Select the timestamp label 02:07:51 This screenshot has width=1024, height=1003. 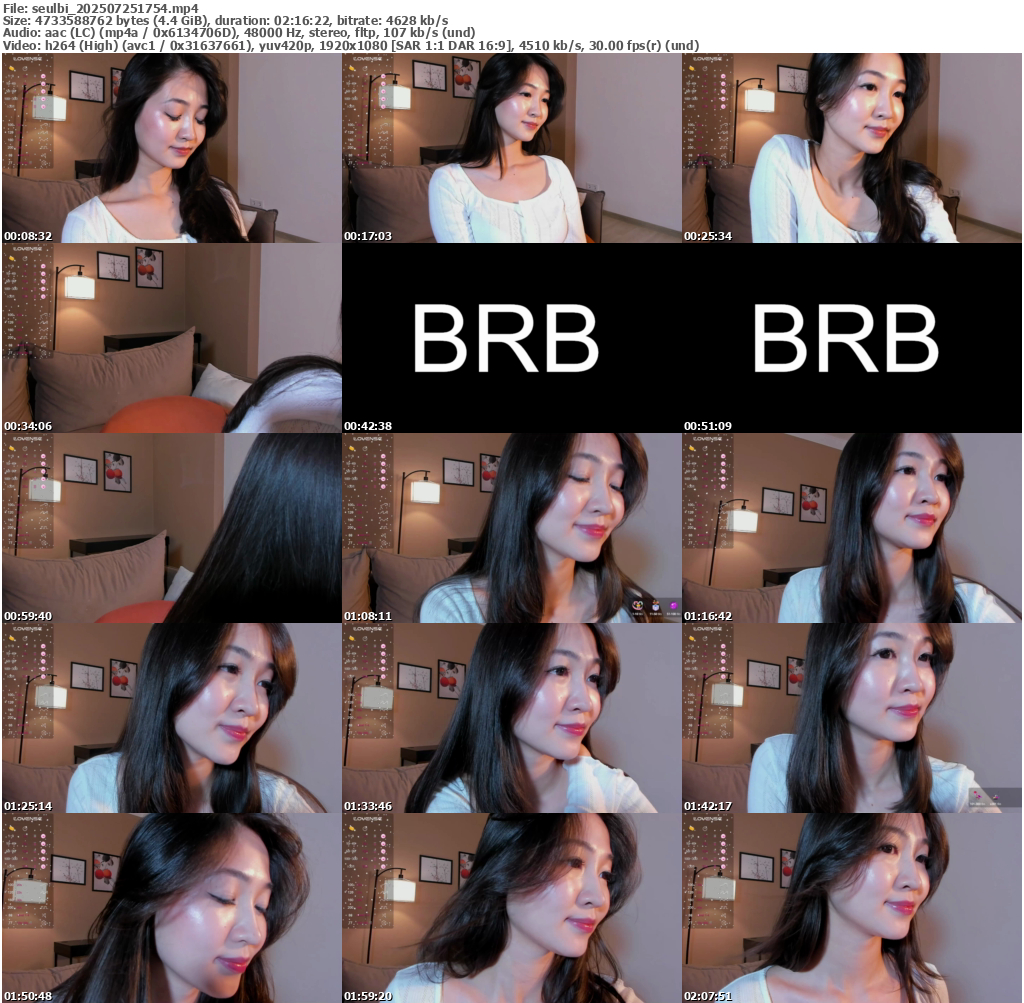tap(708, 996)
